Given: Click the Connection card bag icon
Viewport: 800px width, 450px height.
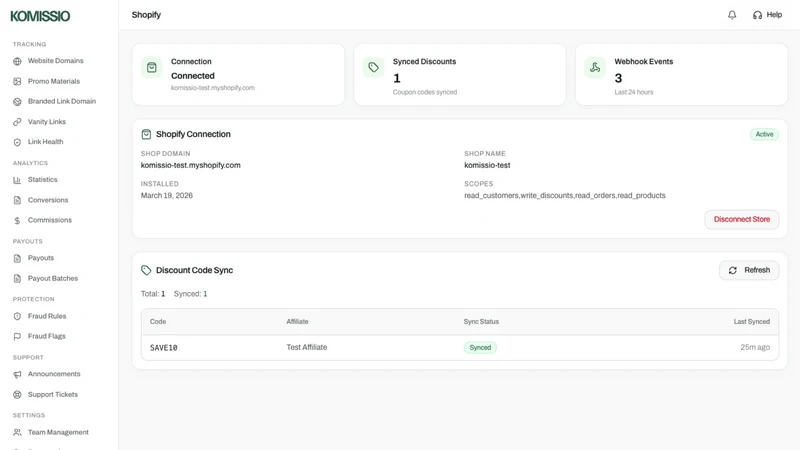Looking at the screenshot, I should click(x=152, y=67).
